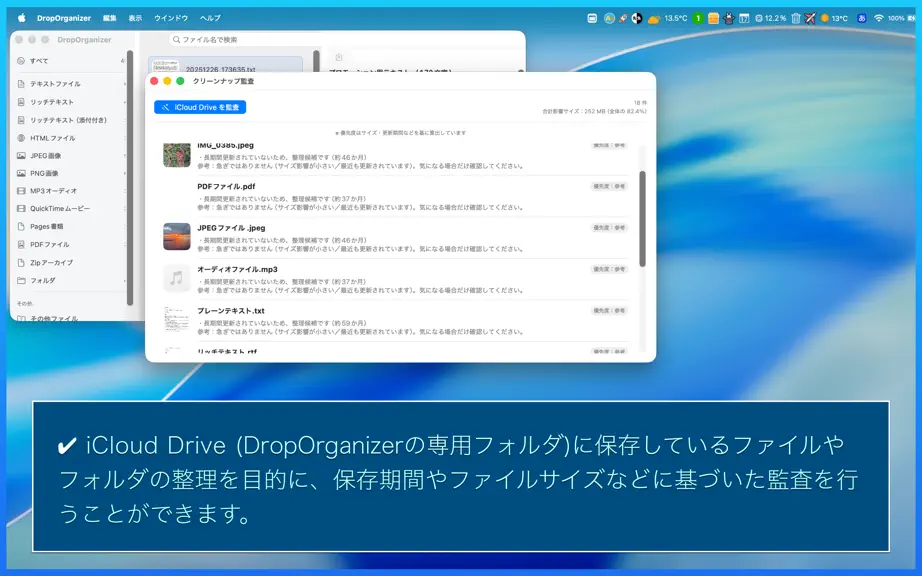Click the 優先度：参考 badge for プレーンテキスト.txt

tap(609, 310)
